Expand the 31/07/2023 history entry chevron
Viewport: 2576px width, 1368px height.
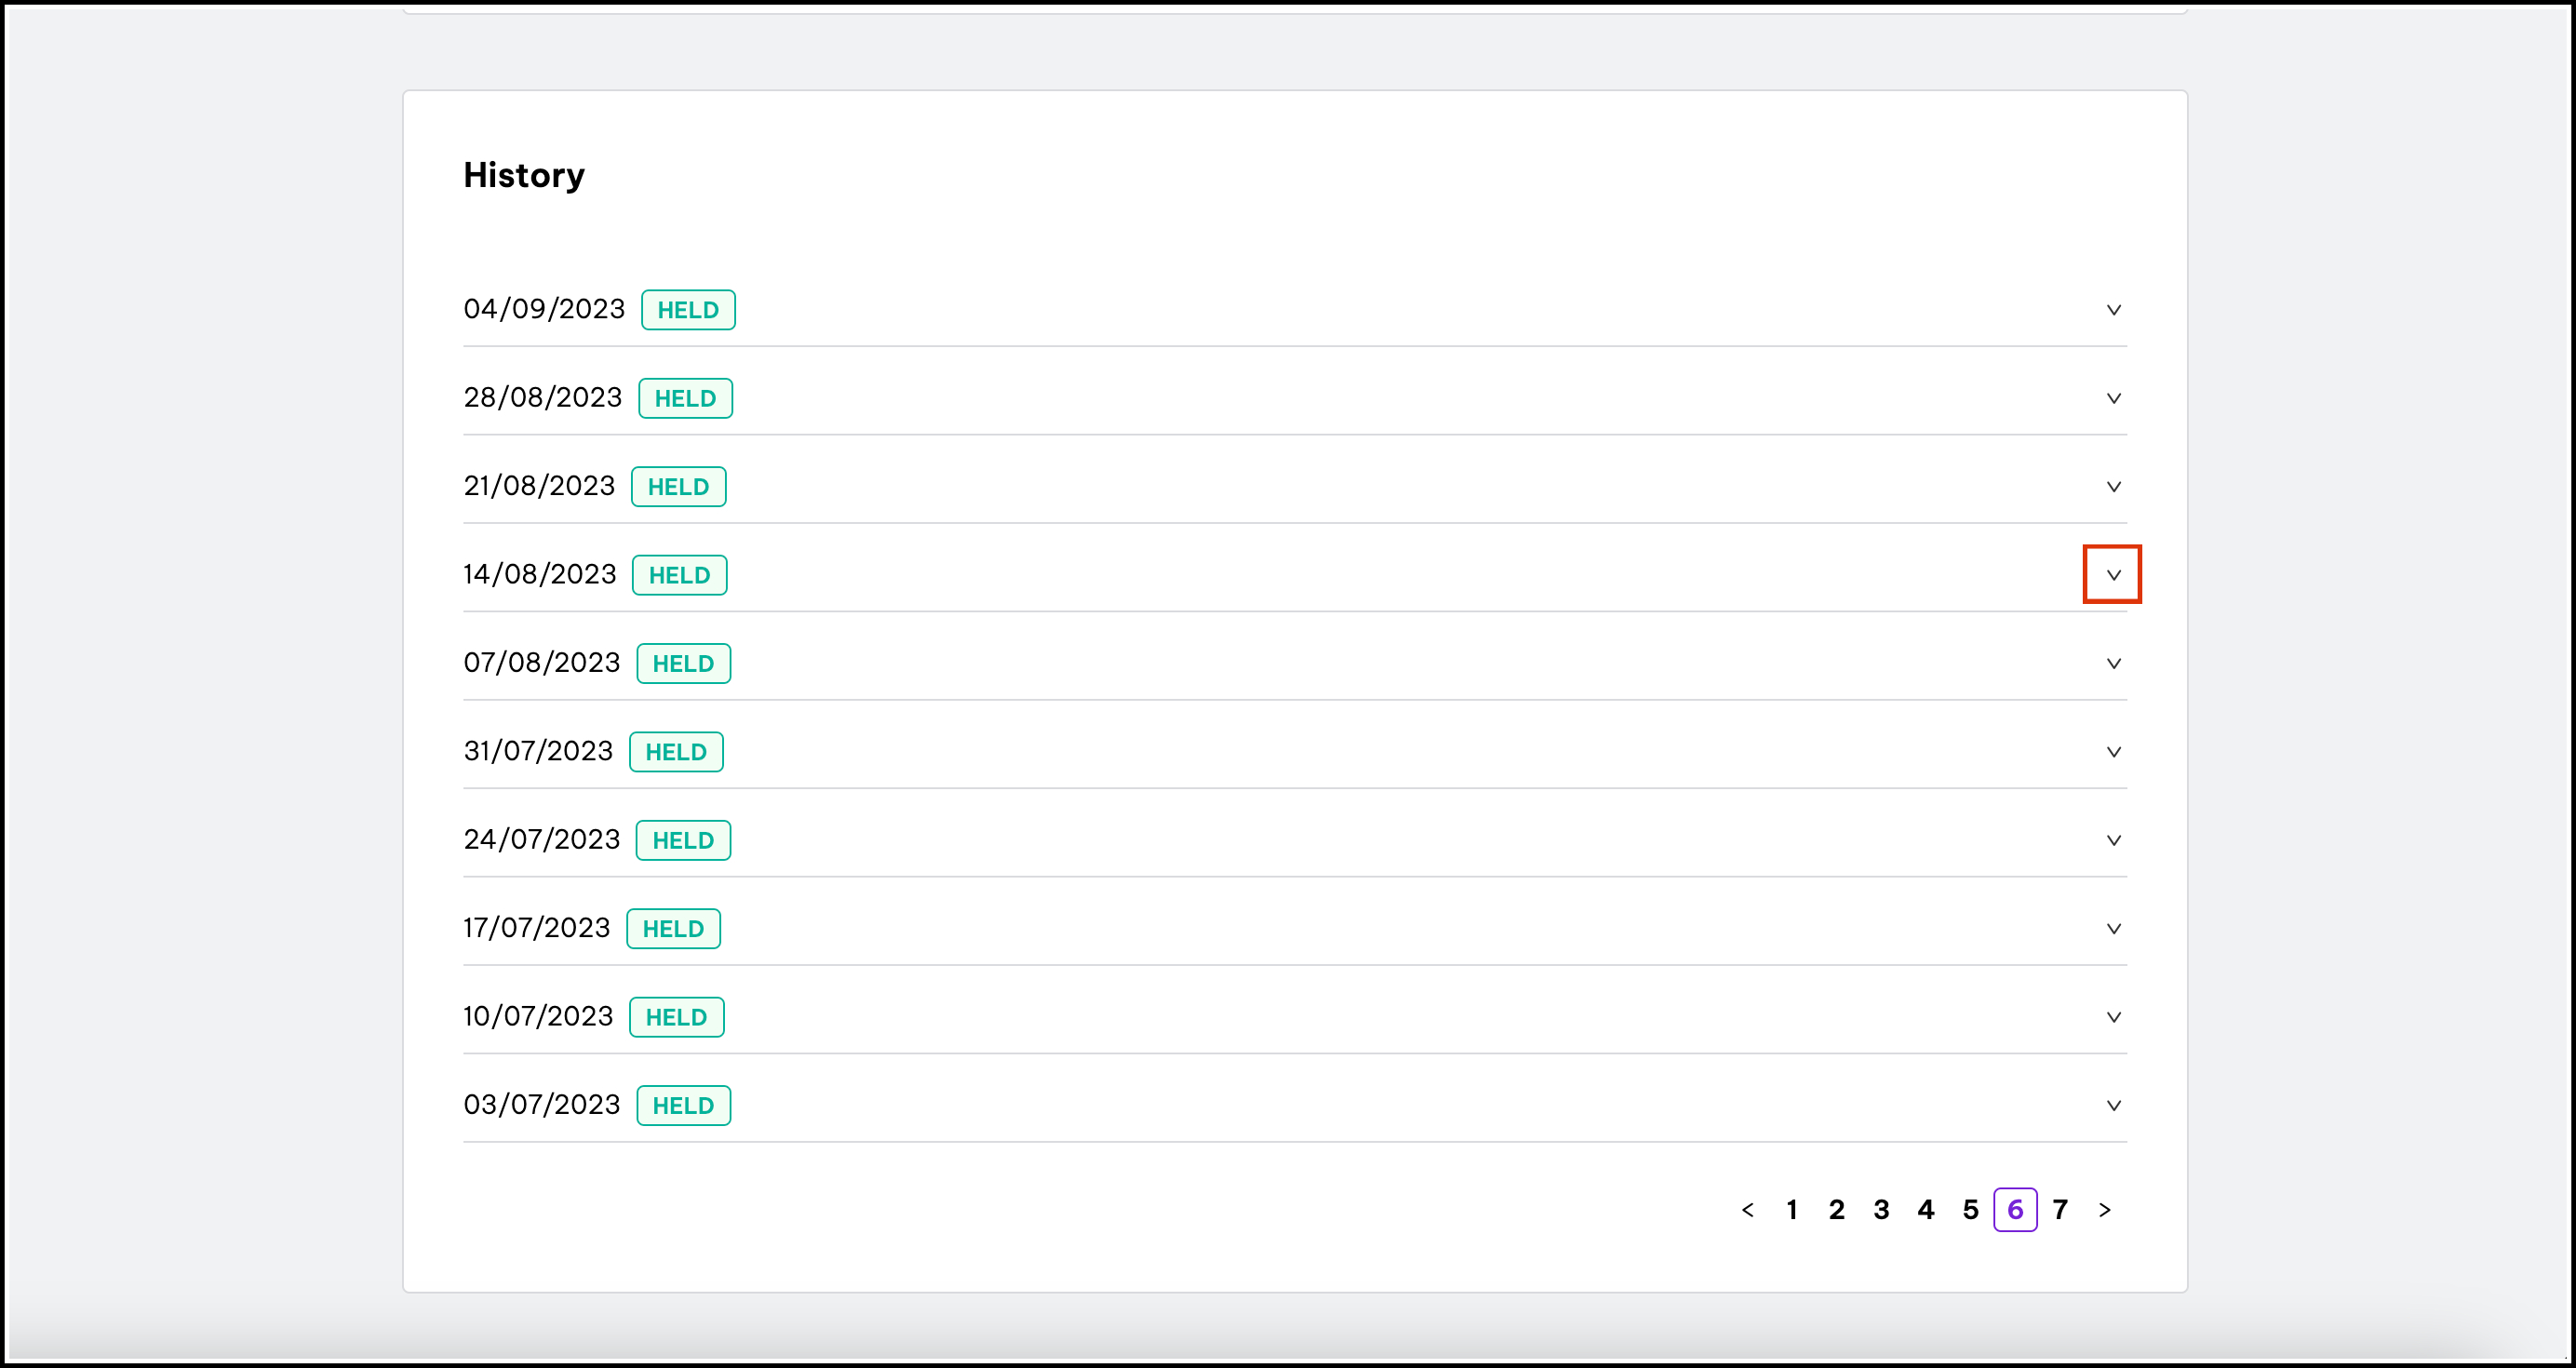pos(2113,752)
